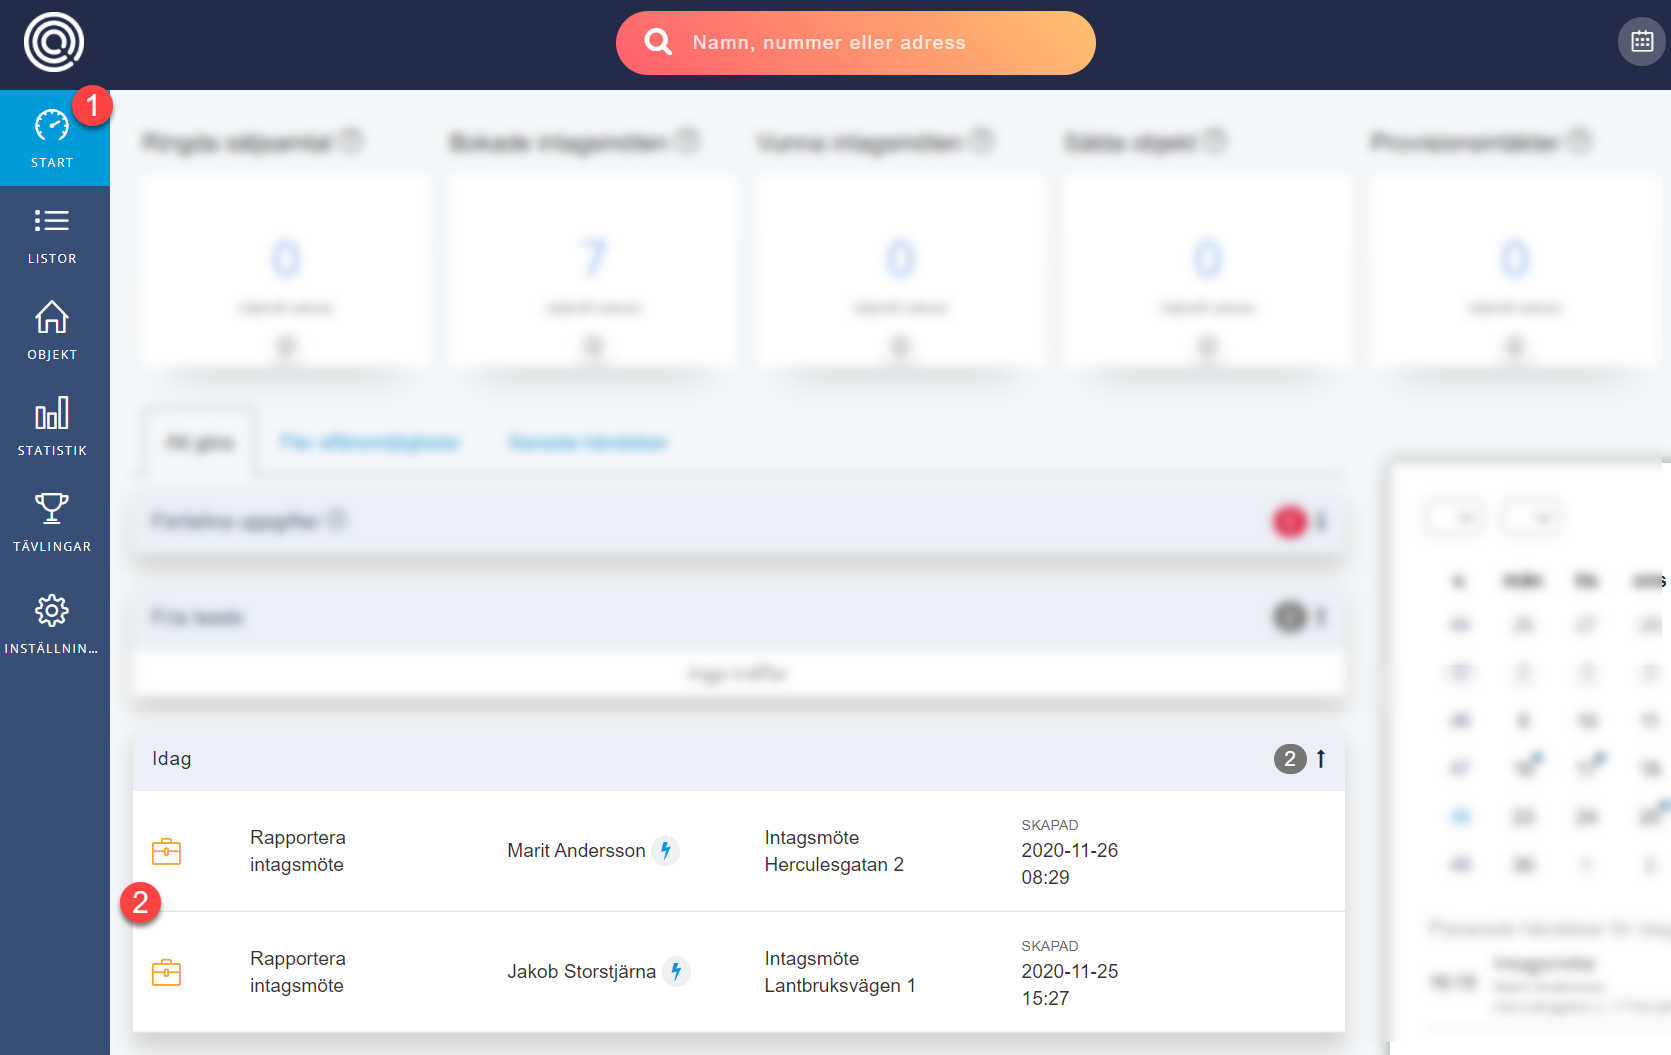Collapse the Idag section with the arrow
The width and height of the screenshot is (1671, 1055).
(1321, 759)
